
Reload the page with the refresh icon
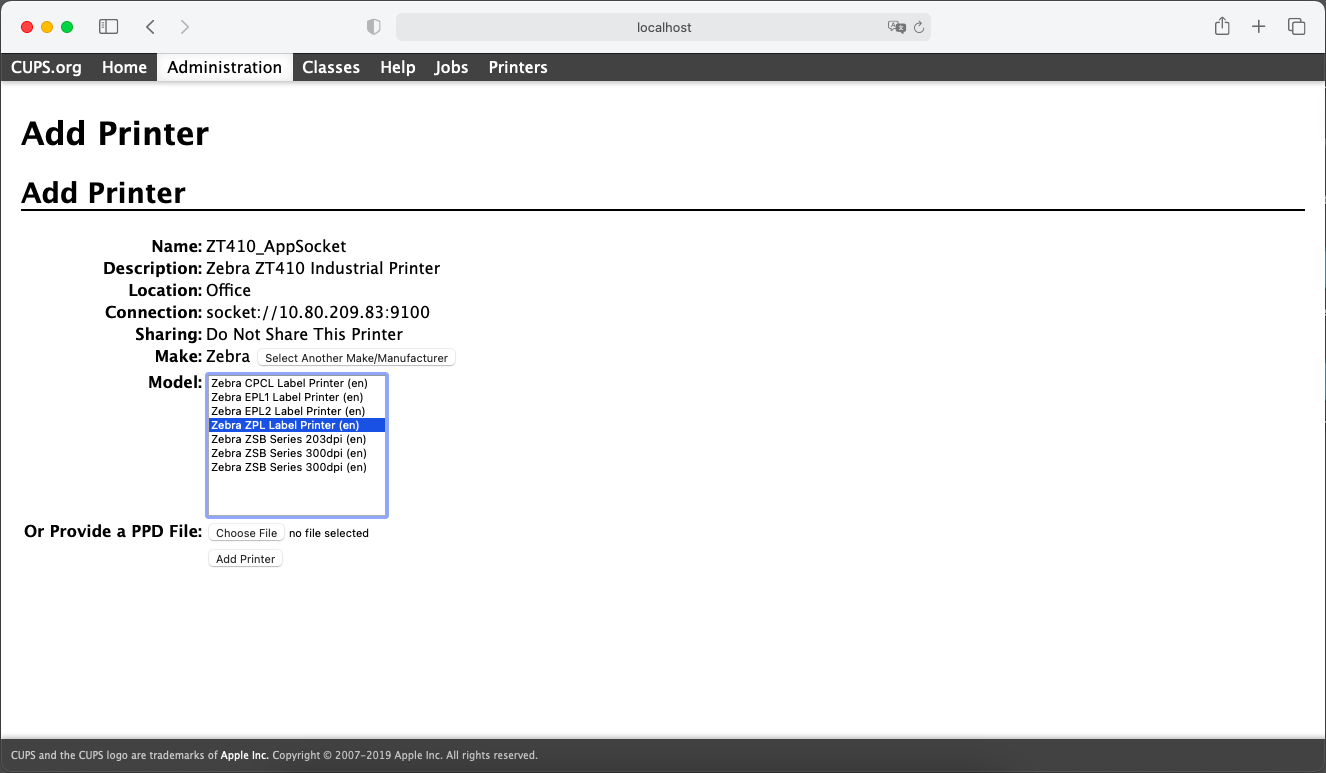click(x=919, y=27)
